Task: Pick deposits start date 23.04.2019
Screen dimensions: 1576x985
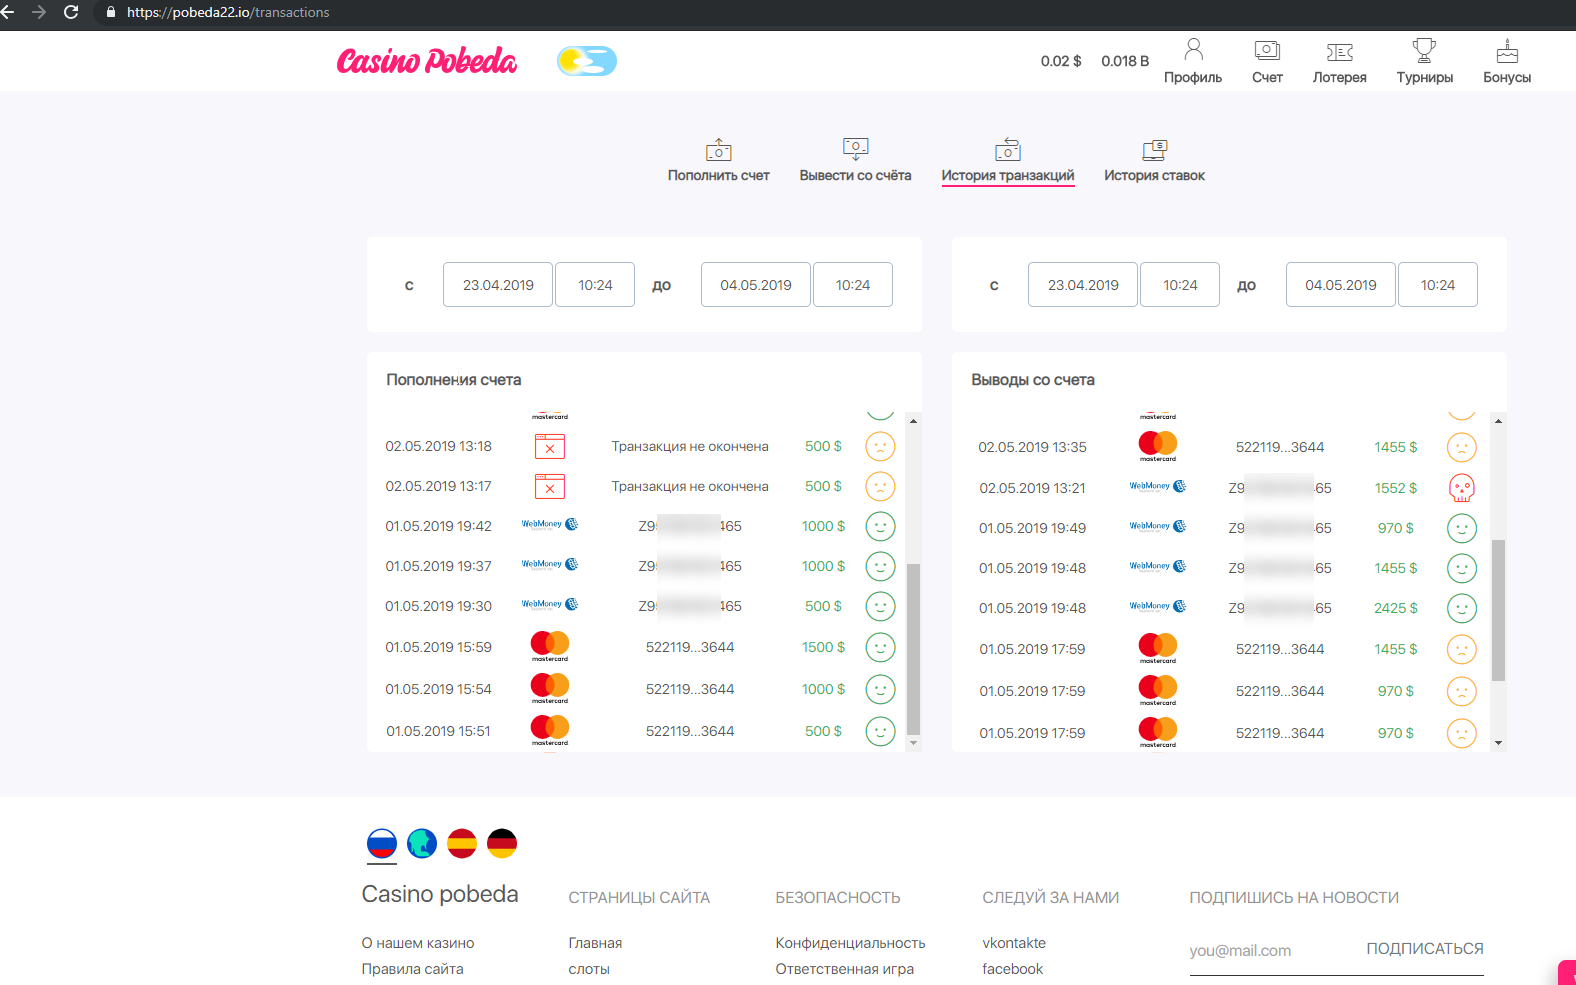Action: [498, 285]
